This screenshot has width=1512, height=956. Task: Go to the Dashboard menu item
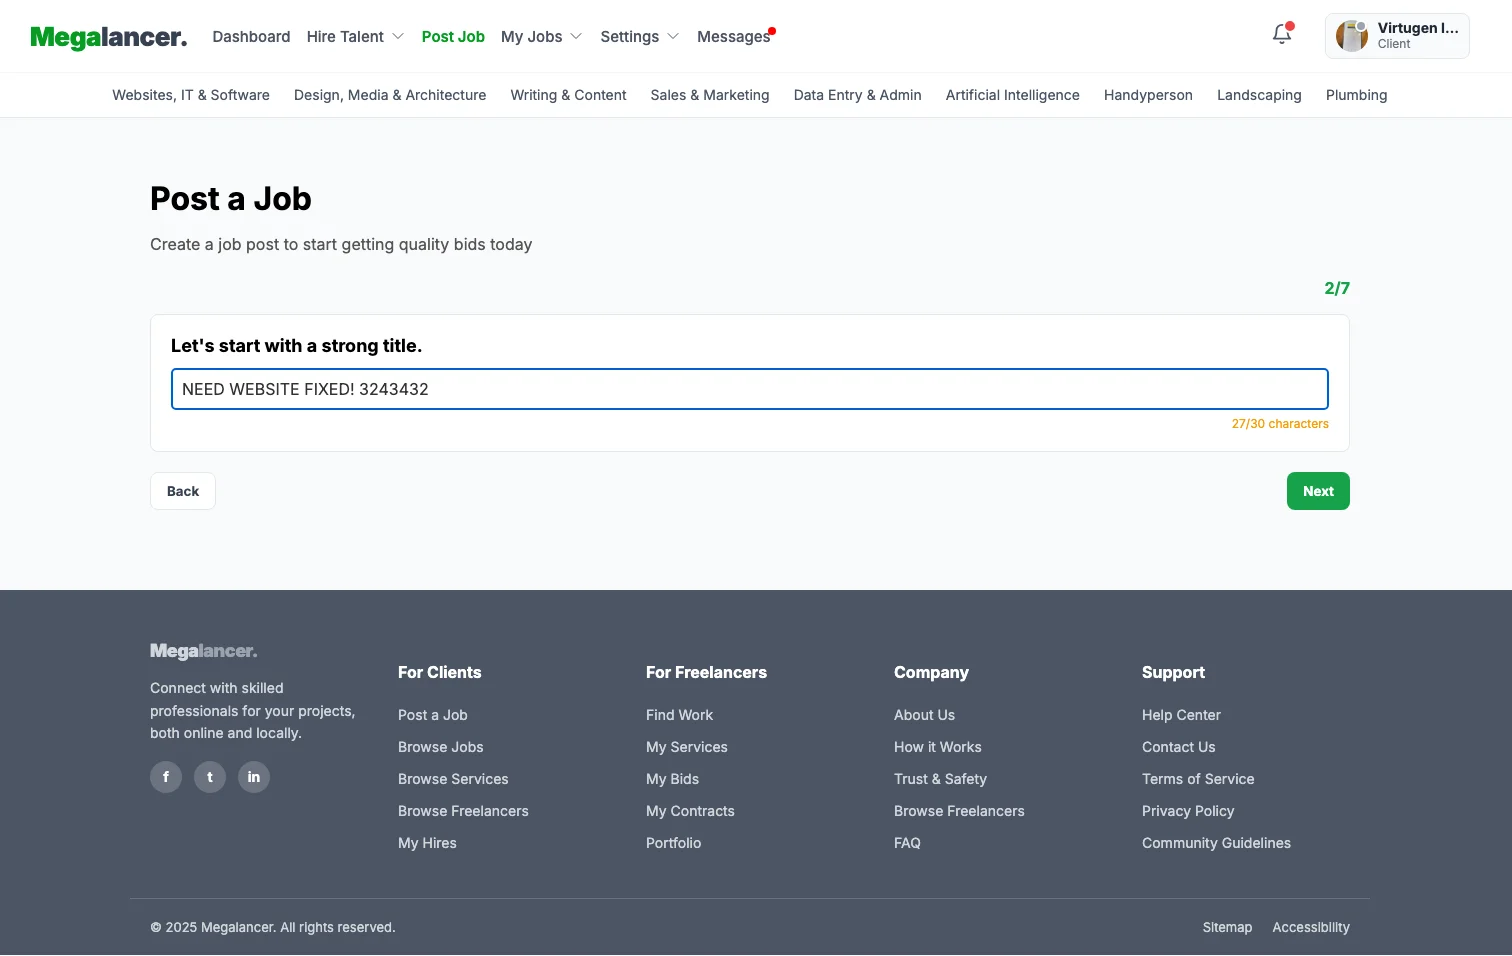(251, 37)
